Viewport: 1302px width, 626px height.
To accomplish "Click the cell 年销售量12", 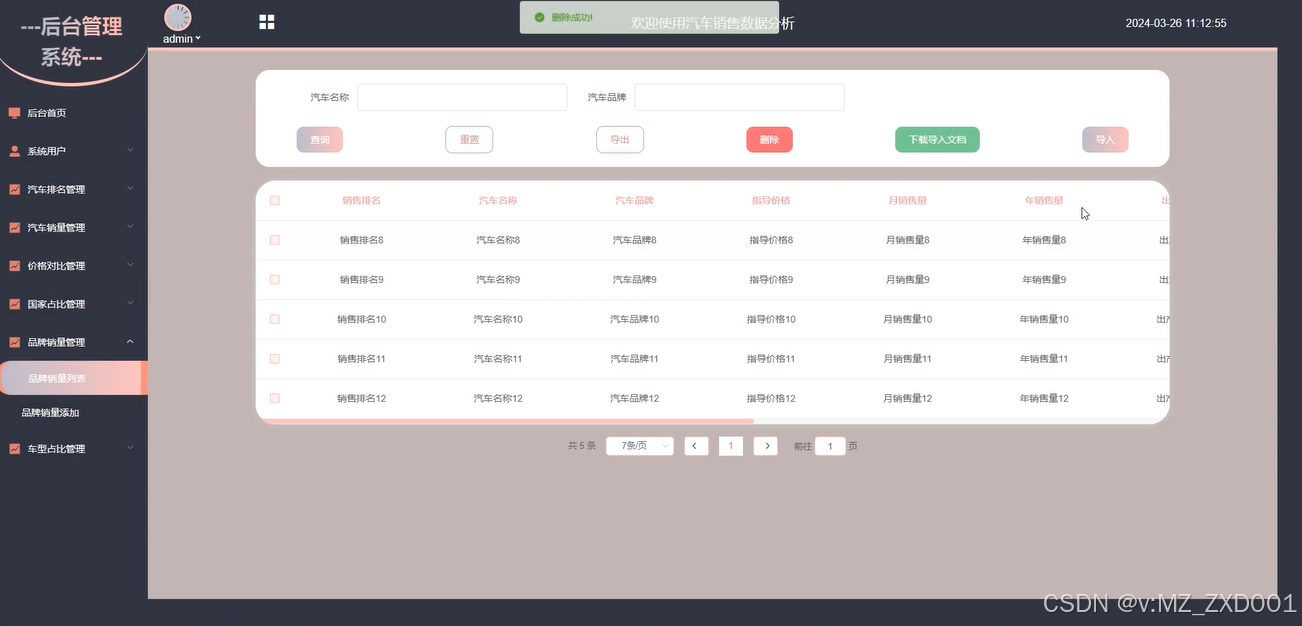I will coord(1044,398).
